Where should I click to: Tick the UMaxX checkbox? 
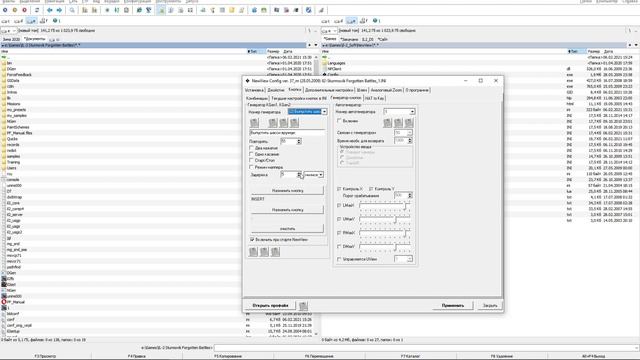tap(339, 205)
